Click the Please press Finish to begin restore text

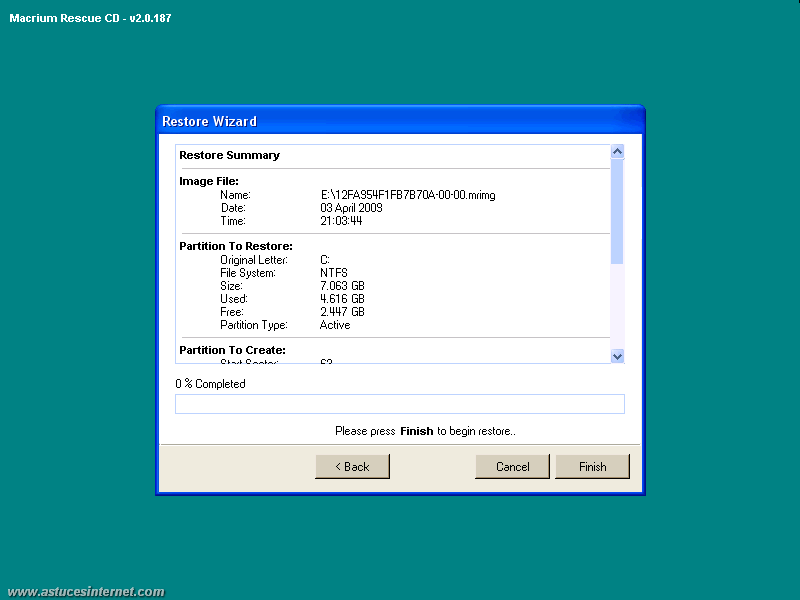[425, 431]
